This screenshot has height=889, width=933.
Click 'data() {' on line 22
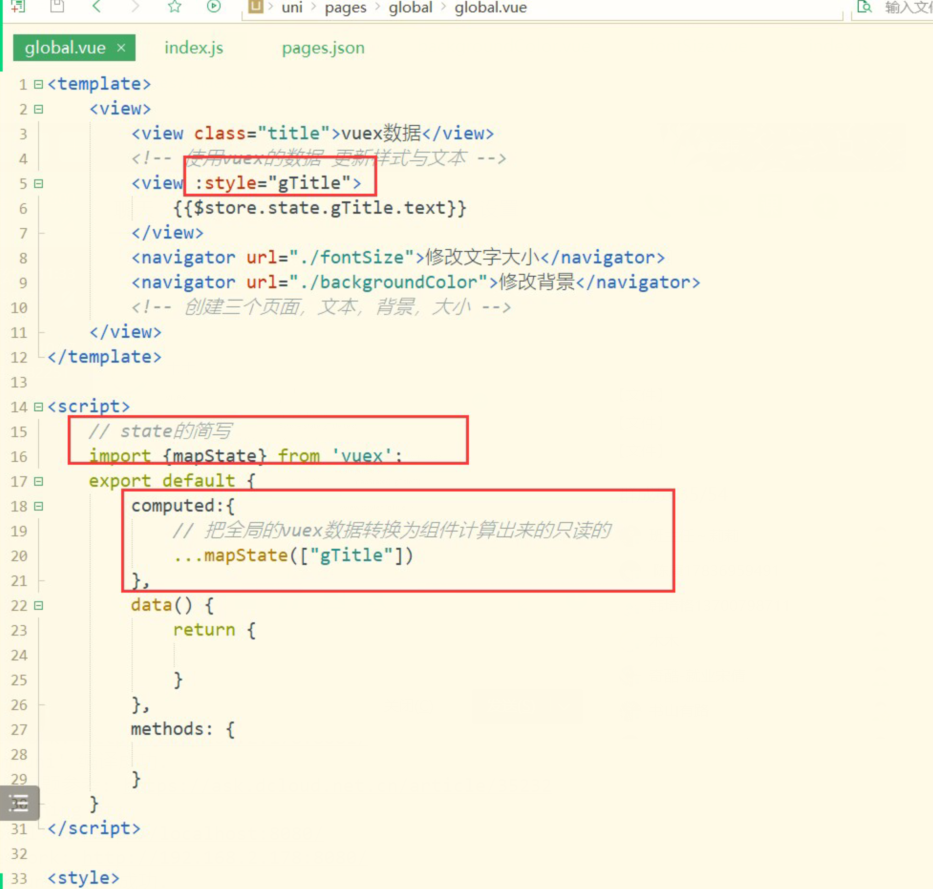click(172, 605)
